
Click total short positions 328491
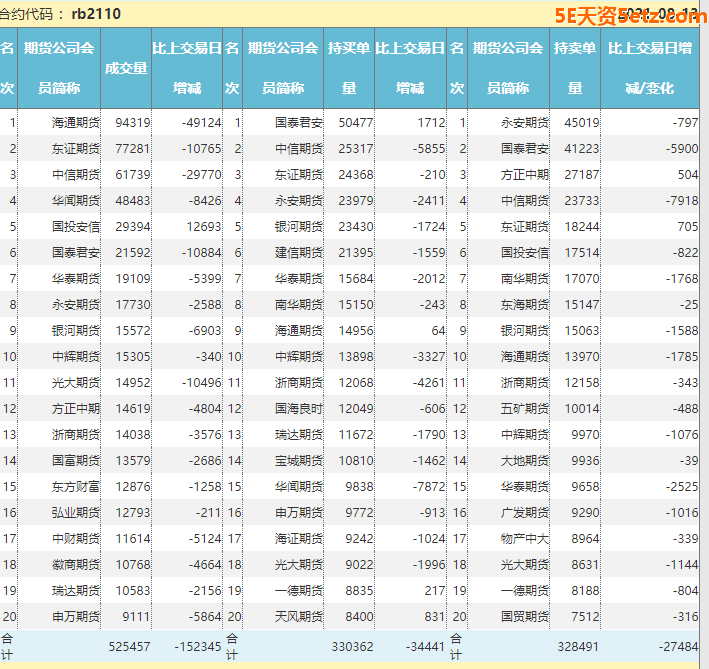tap(578, 647)
